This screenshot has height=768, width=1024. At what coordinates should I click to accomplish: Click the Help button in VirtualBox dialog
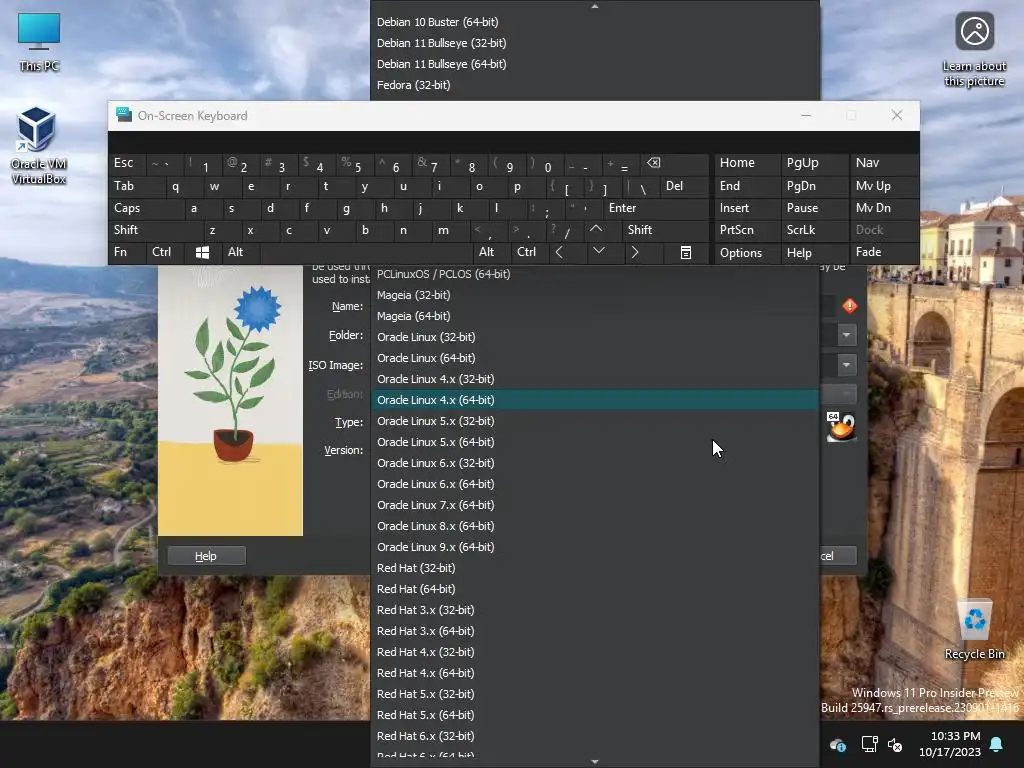point(206,556)
